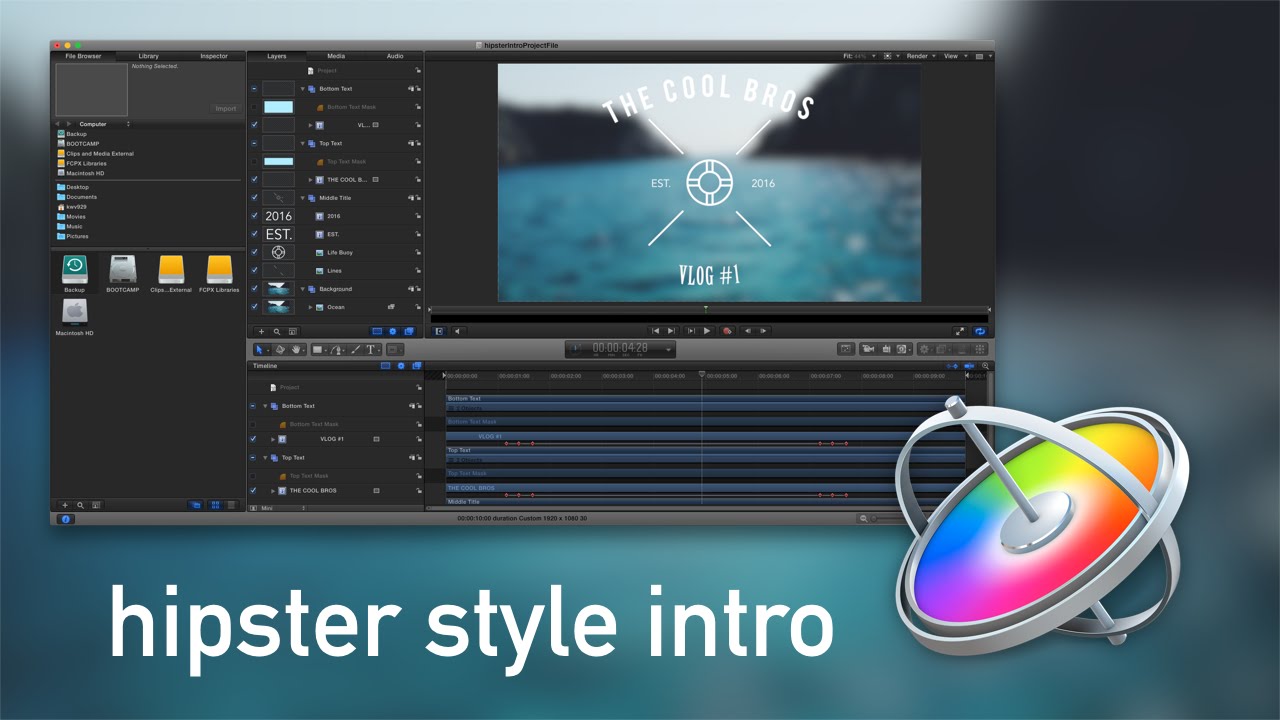Viewport: 1280px width, 720px height.
Task: Click lock icon on Ocean layer
Action: pos(417,307)
